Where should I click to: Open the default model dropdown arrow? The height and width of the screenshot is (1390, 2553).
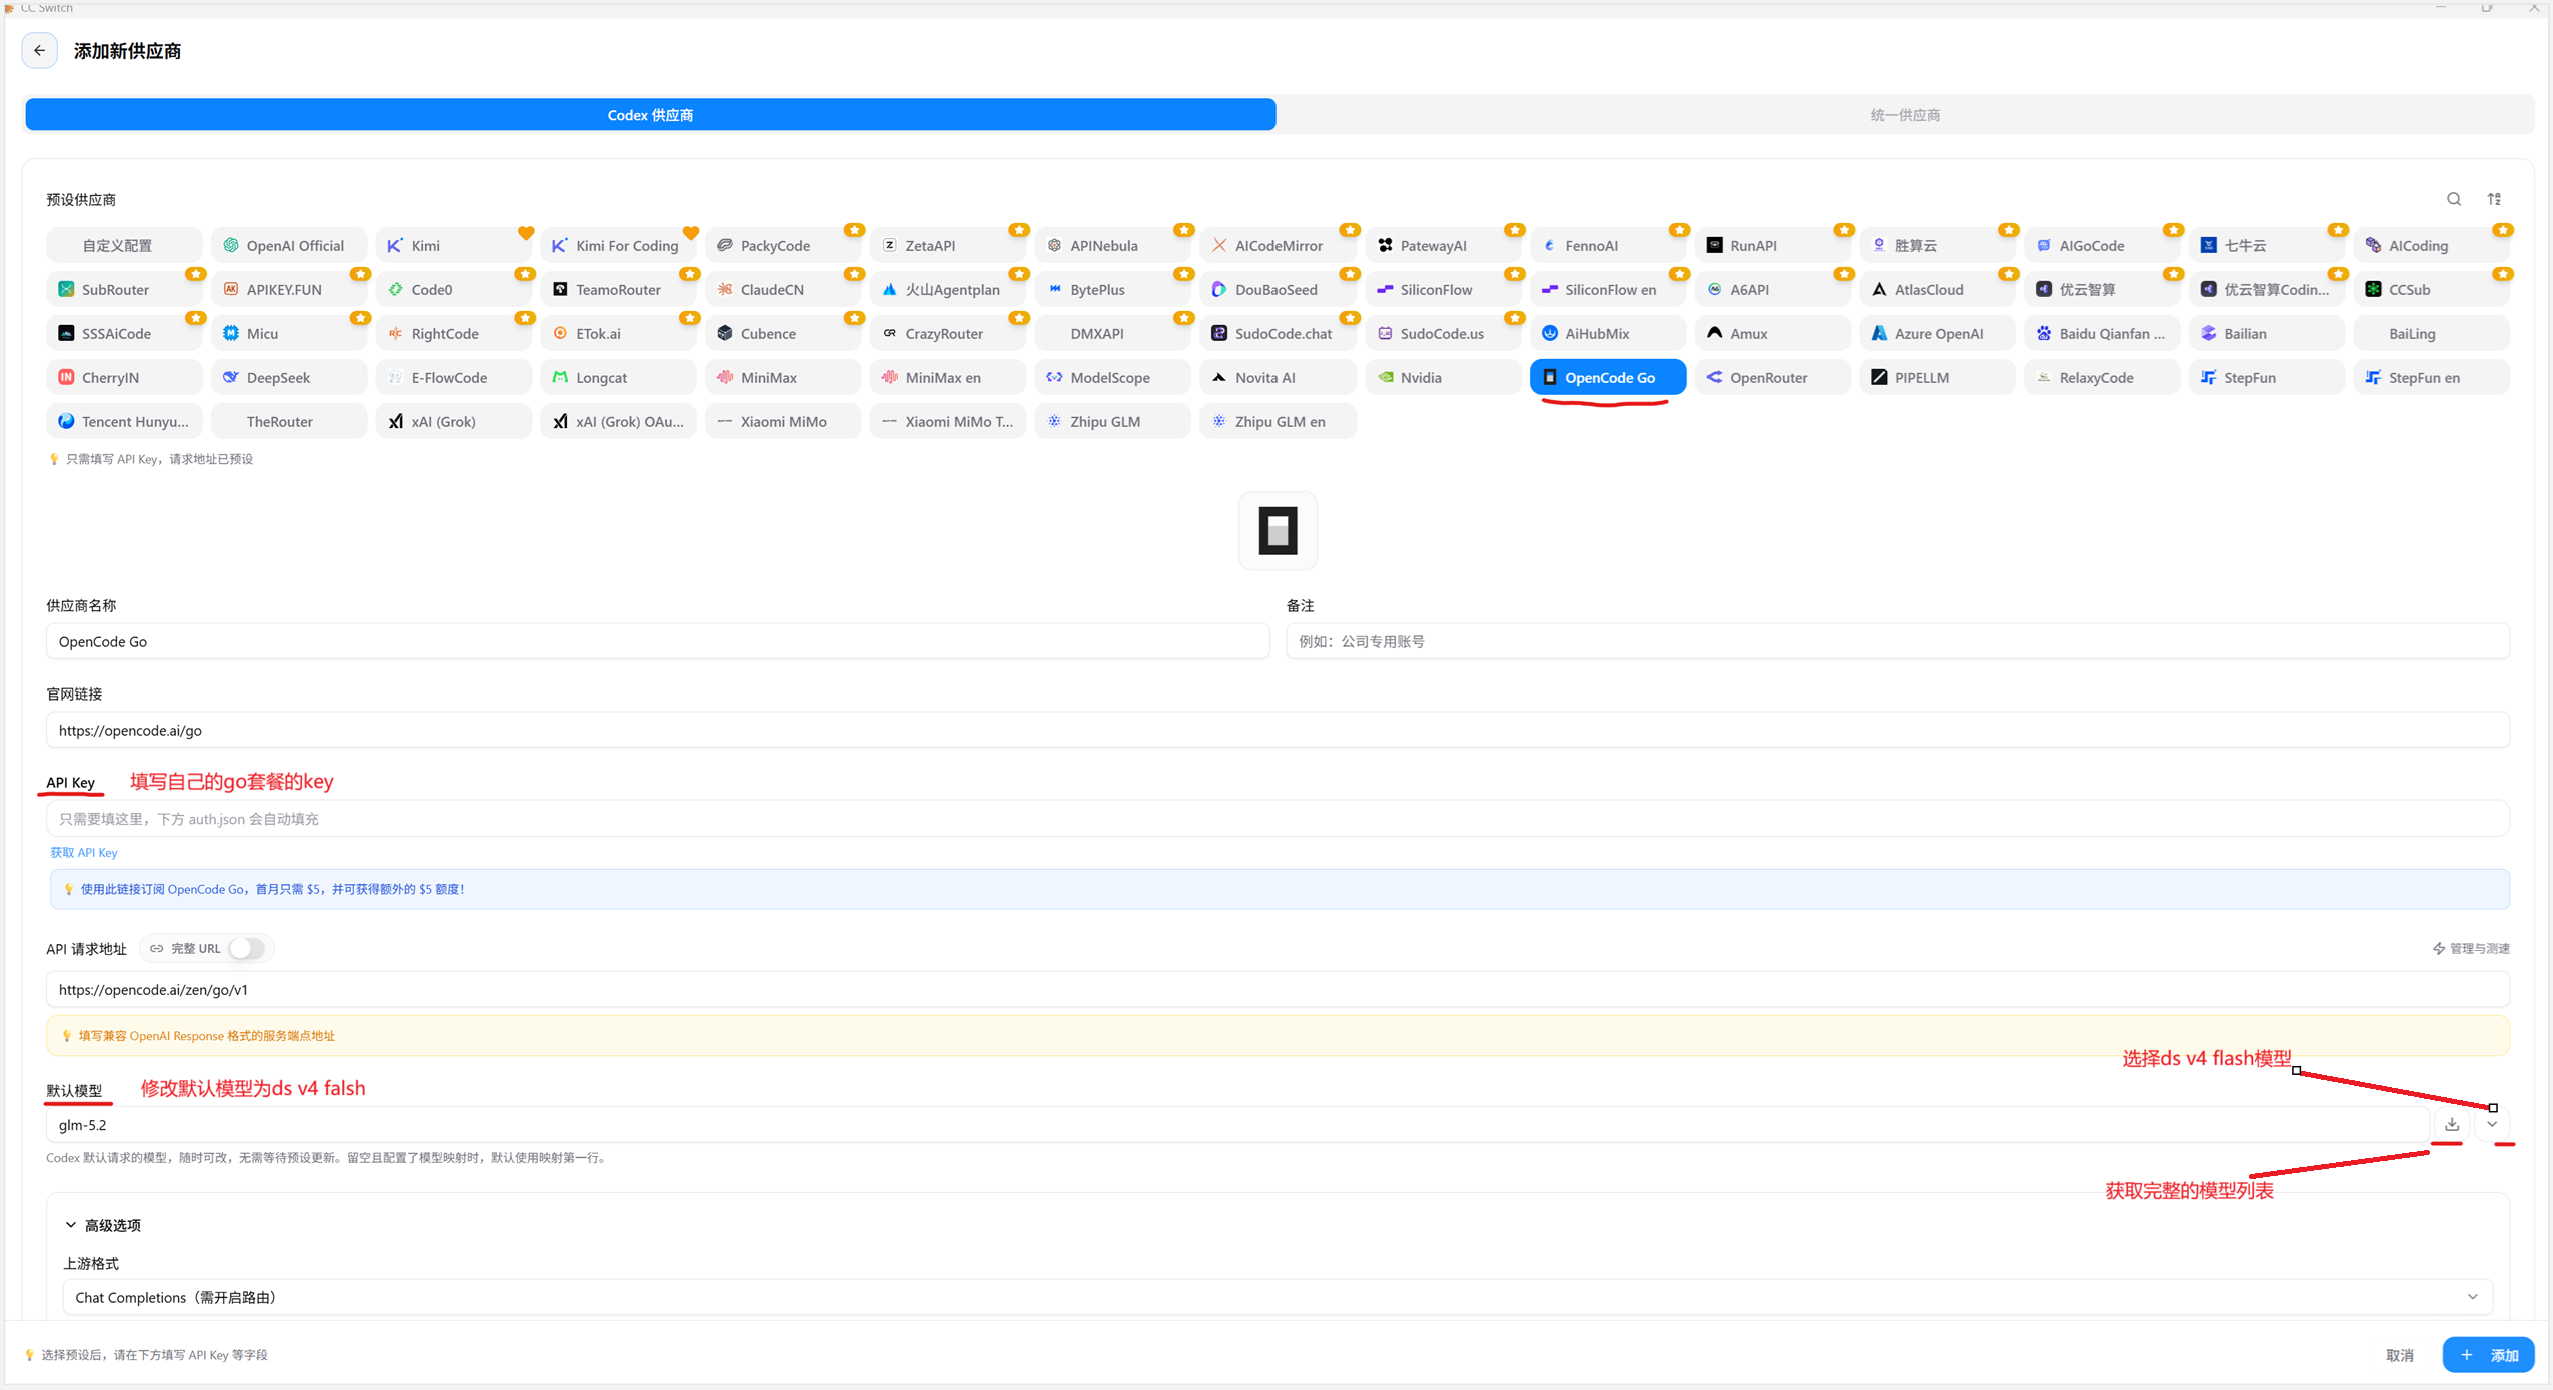click(x=2492, y=1124)
